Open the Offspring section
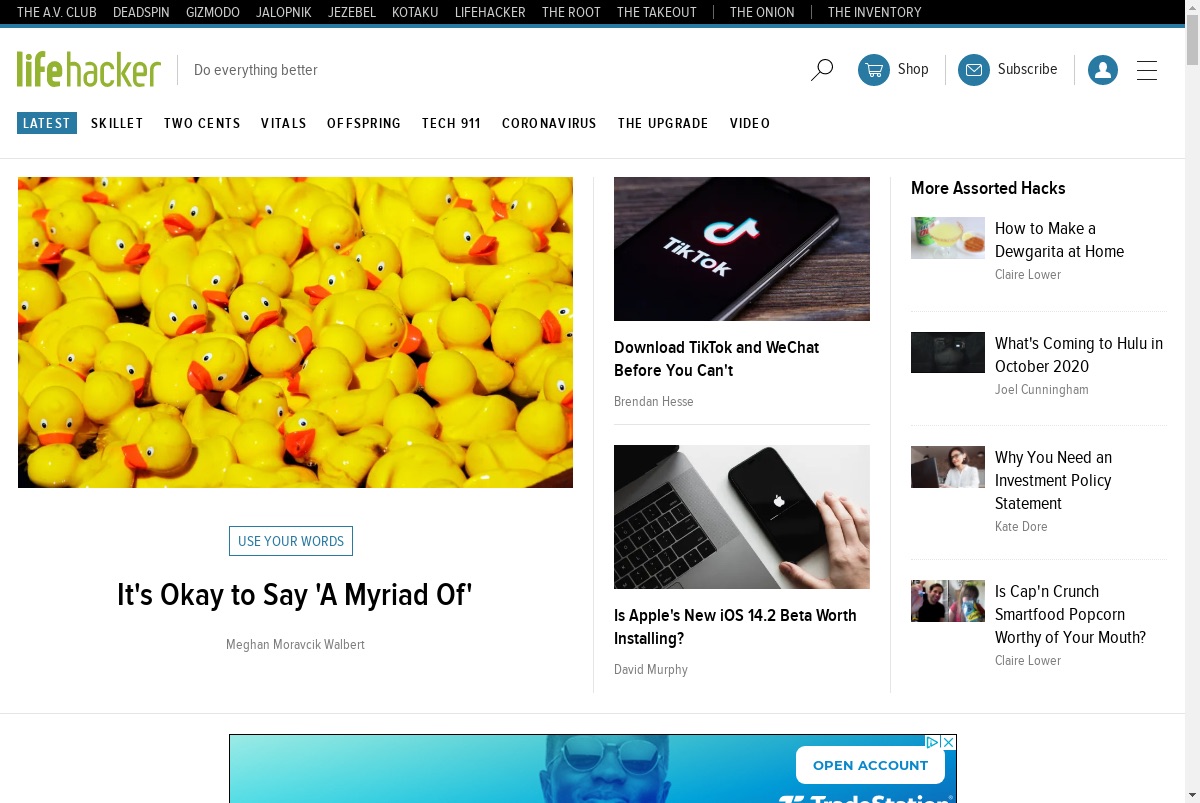Image resolution: width=1200 pixels, height=803 pixels. tap(364, 123)
